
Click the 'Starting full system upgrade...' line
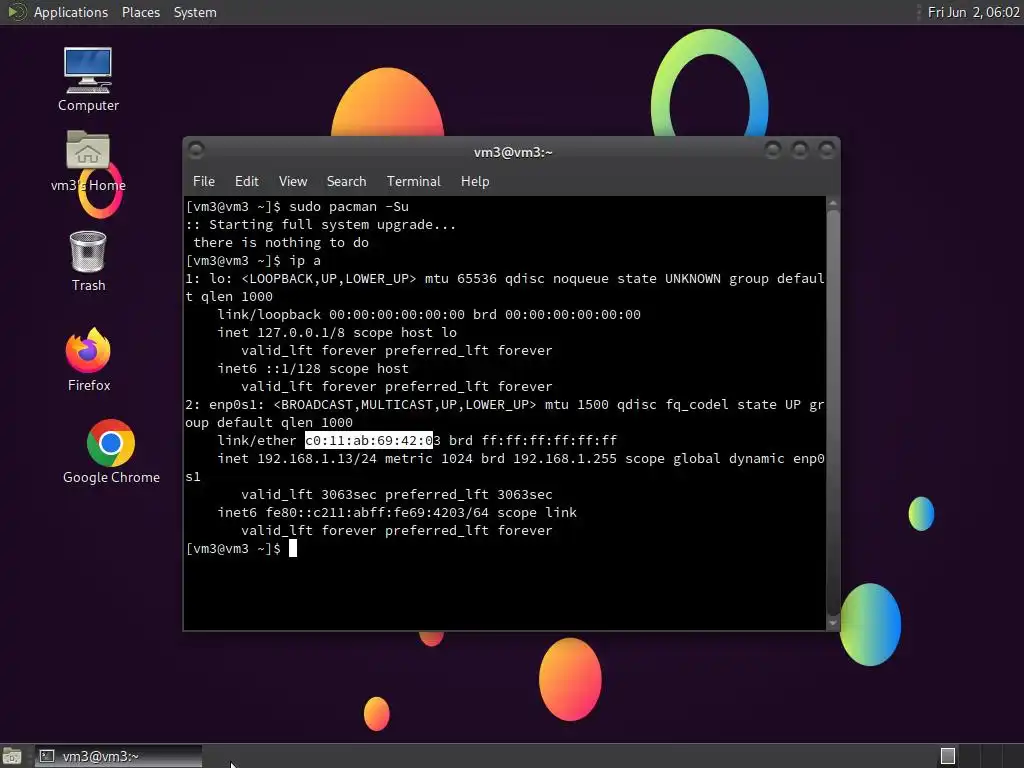(x=321, y=225)
